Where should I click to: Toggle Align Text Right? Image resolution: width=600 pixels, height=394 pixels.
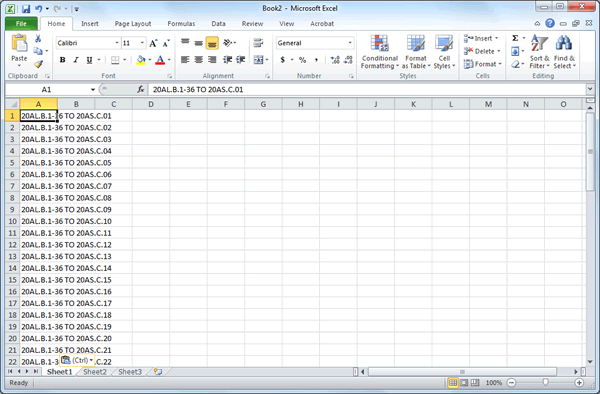coord(212,60)
